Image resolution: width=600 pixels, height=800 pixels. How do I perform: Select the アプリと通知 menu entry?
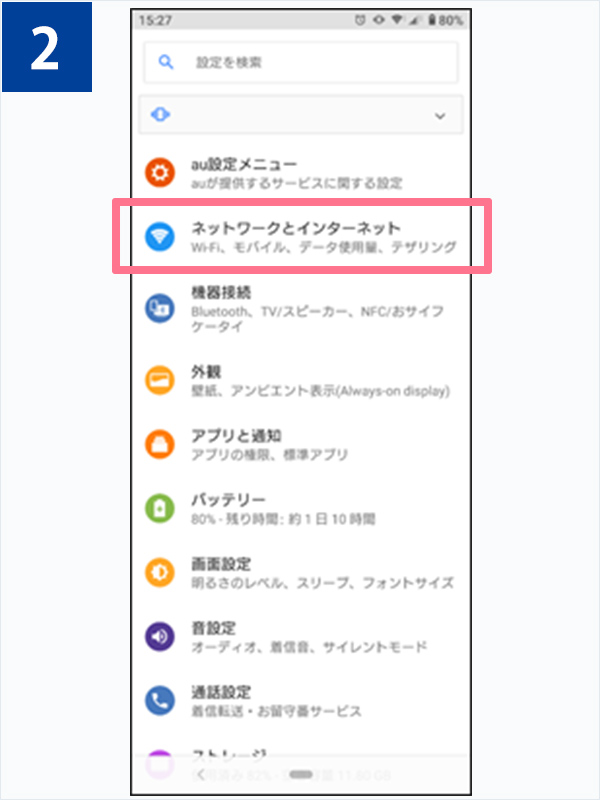[x=301, y=444]
